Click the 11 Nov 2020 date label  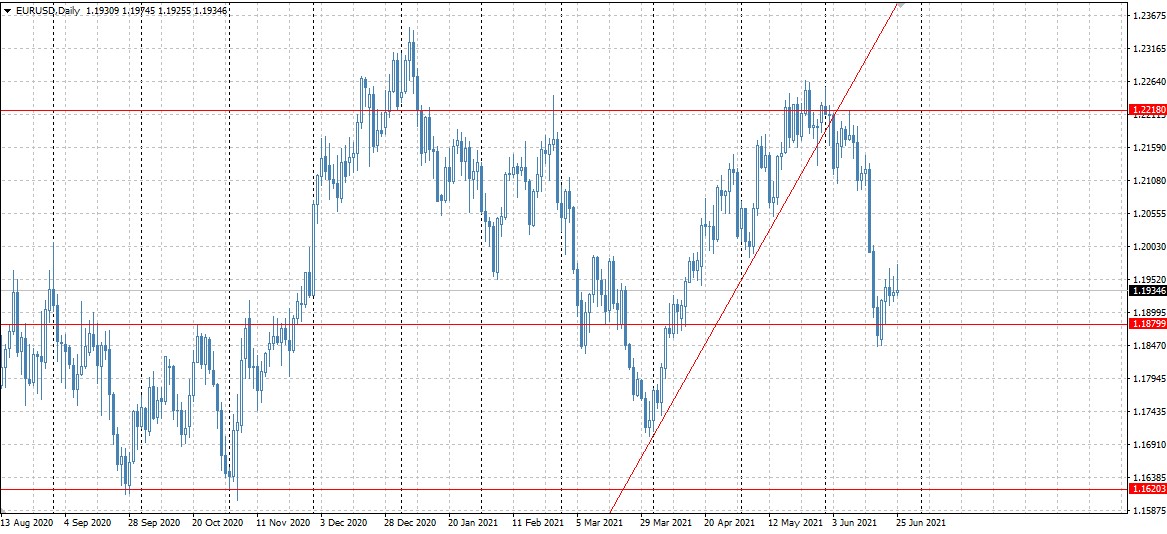tap(283, 523)
